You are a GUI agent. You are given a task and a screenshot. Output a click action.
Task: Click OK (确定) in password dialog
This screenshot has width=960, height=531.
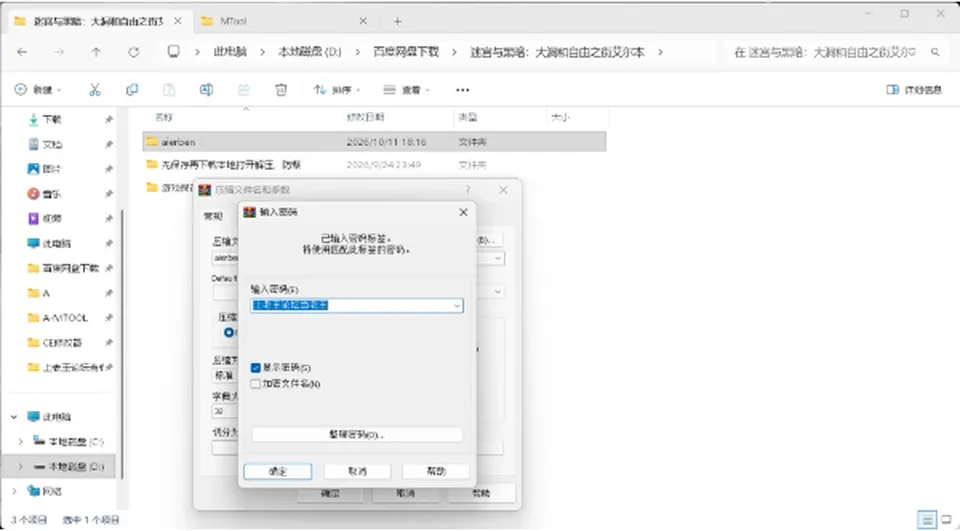pyautogui.click(x=278, y=471)
